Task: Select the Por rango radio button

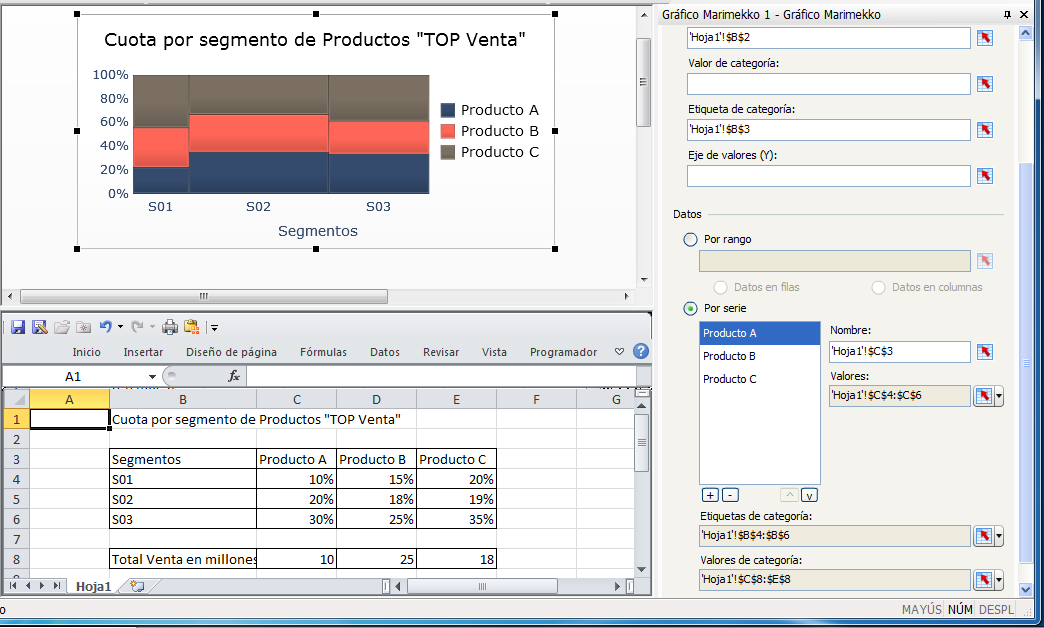Action: [x=690, y=240]
